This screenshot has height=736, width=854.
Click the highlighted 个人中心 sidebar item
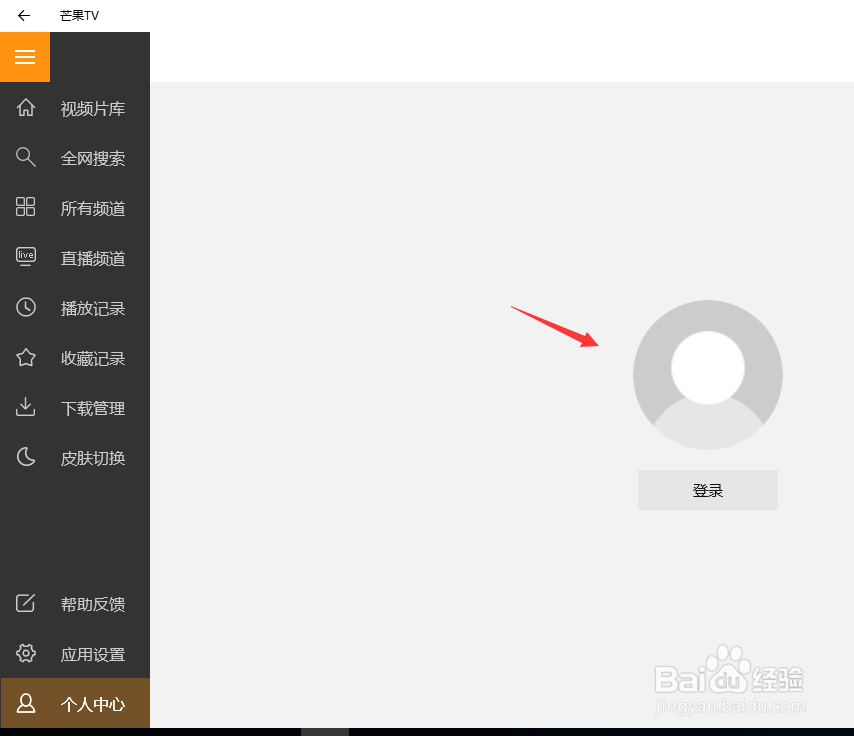coord(92,704)
